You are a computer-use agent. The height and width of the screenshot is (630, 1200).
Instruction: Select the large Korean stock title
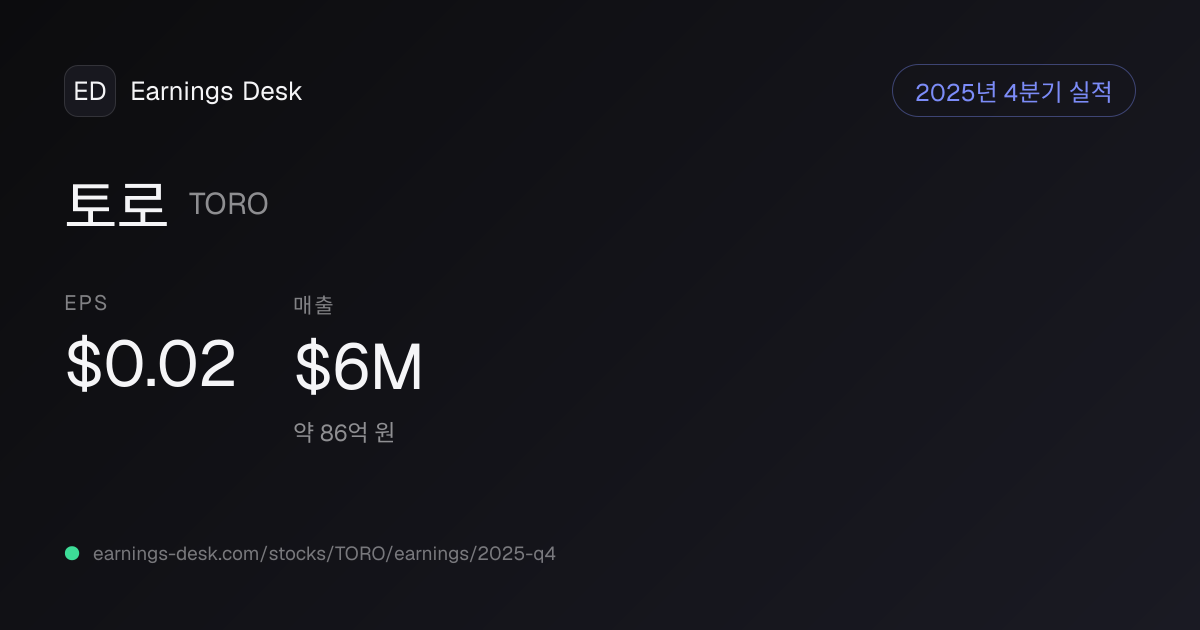tap(116, 204)
